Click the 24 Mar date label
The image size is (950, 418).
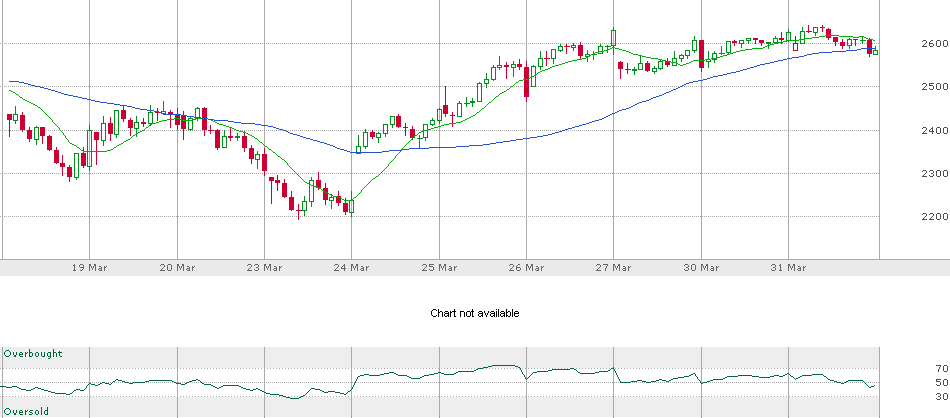pos(351,268)
